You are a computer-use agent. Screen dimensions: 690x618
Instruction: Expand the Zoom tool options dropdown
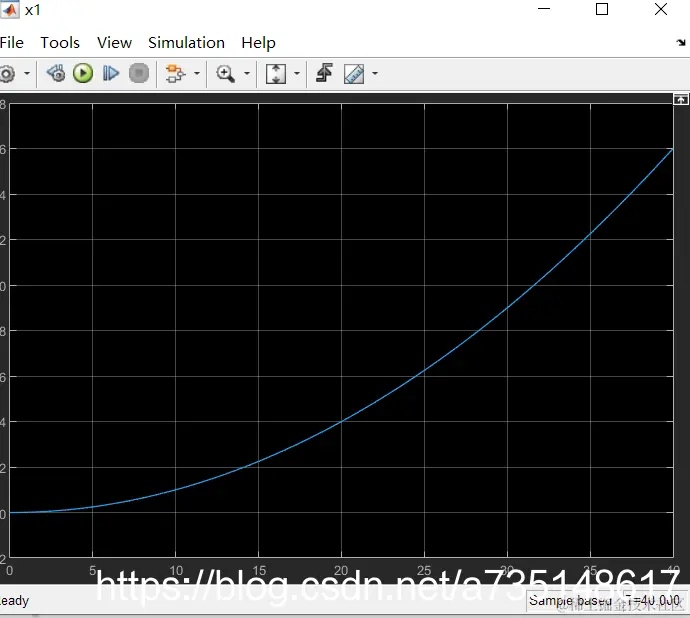247,73
